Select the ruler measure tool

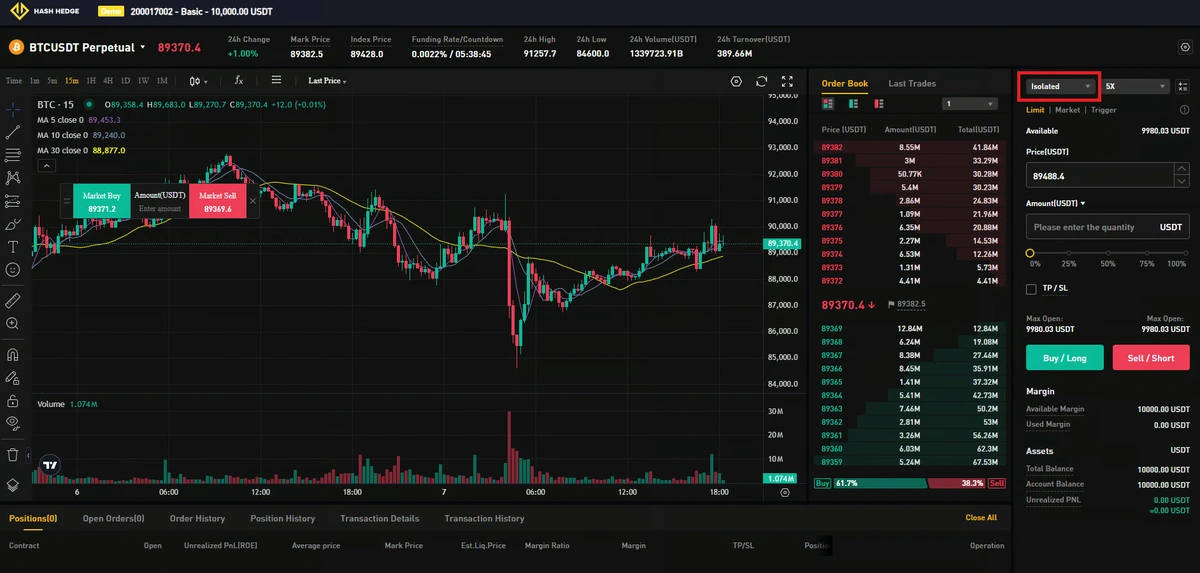(x=13, y=300)
